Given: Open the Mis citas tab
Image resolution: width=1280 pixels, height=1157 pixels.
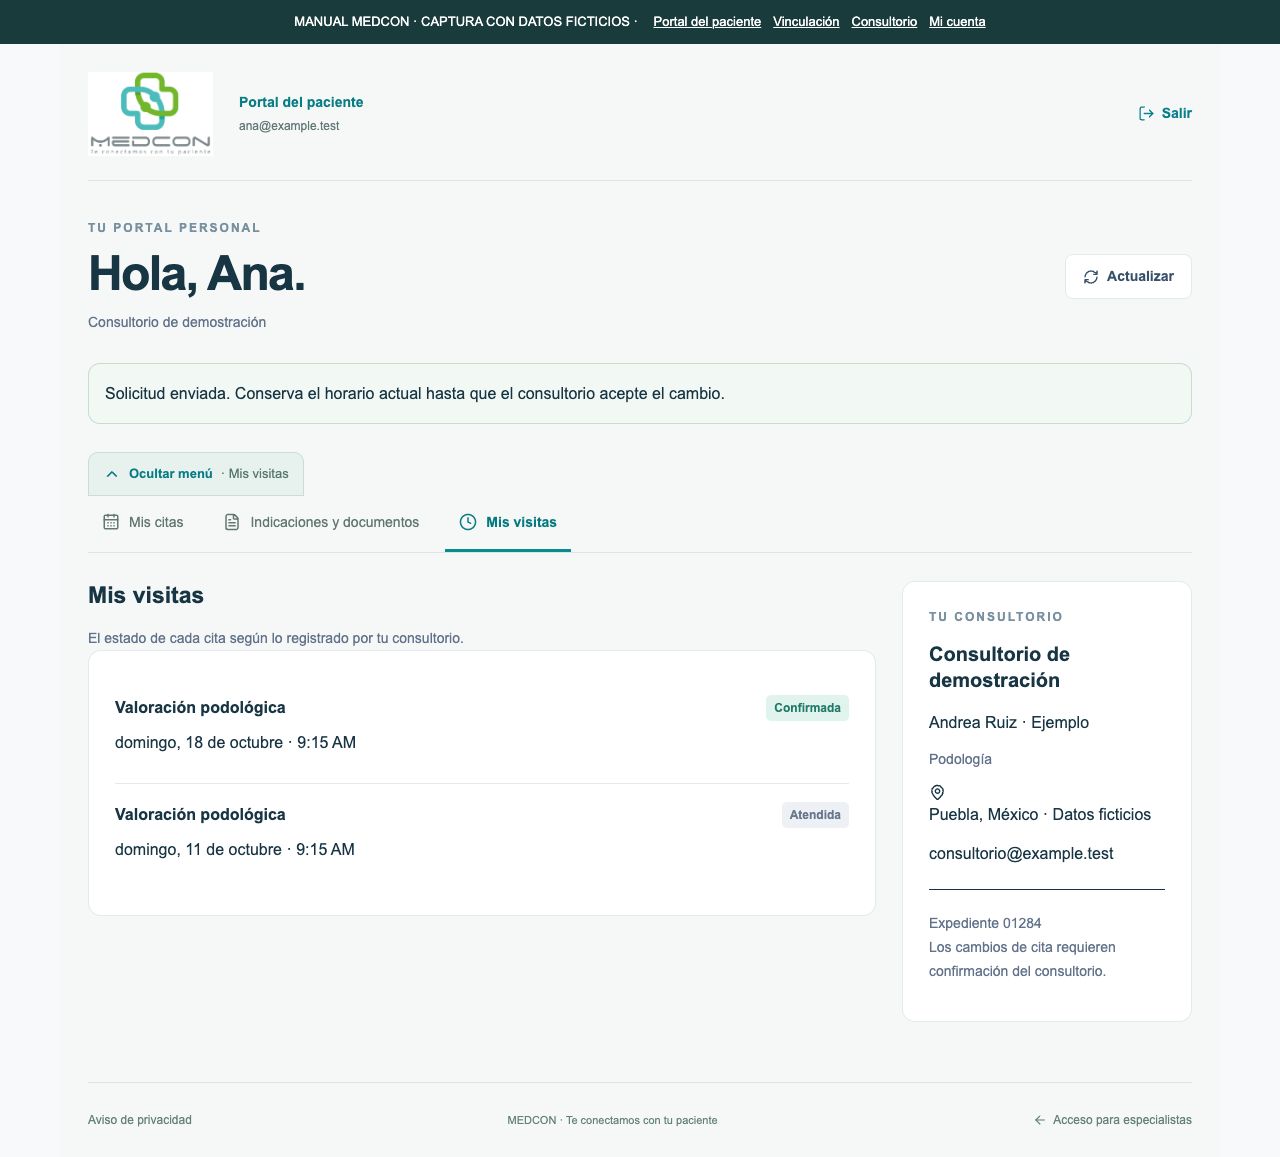Looking at the screenshot, I should pos(144,522).
